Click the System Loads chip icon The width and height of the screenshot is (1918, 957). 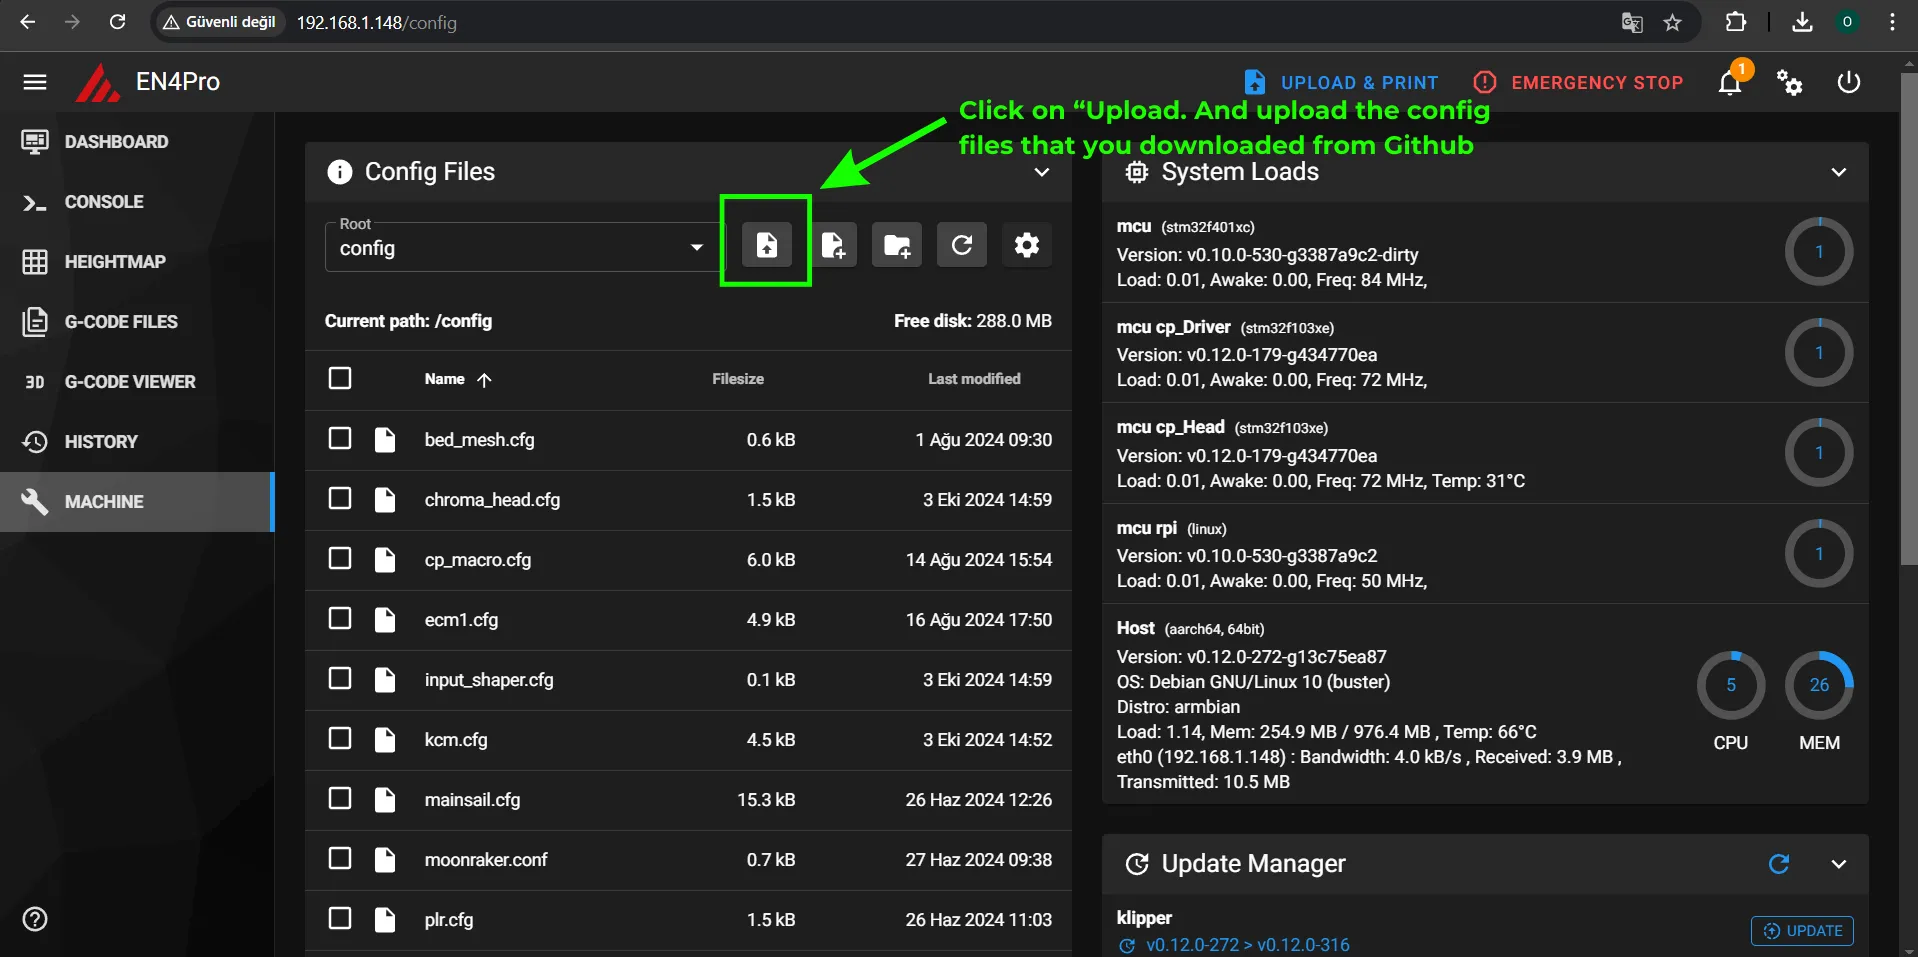1137,172
